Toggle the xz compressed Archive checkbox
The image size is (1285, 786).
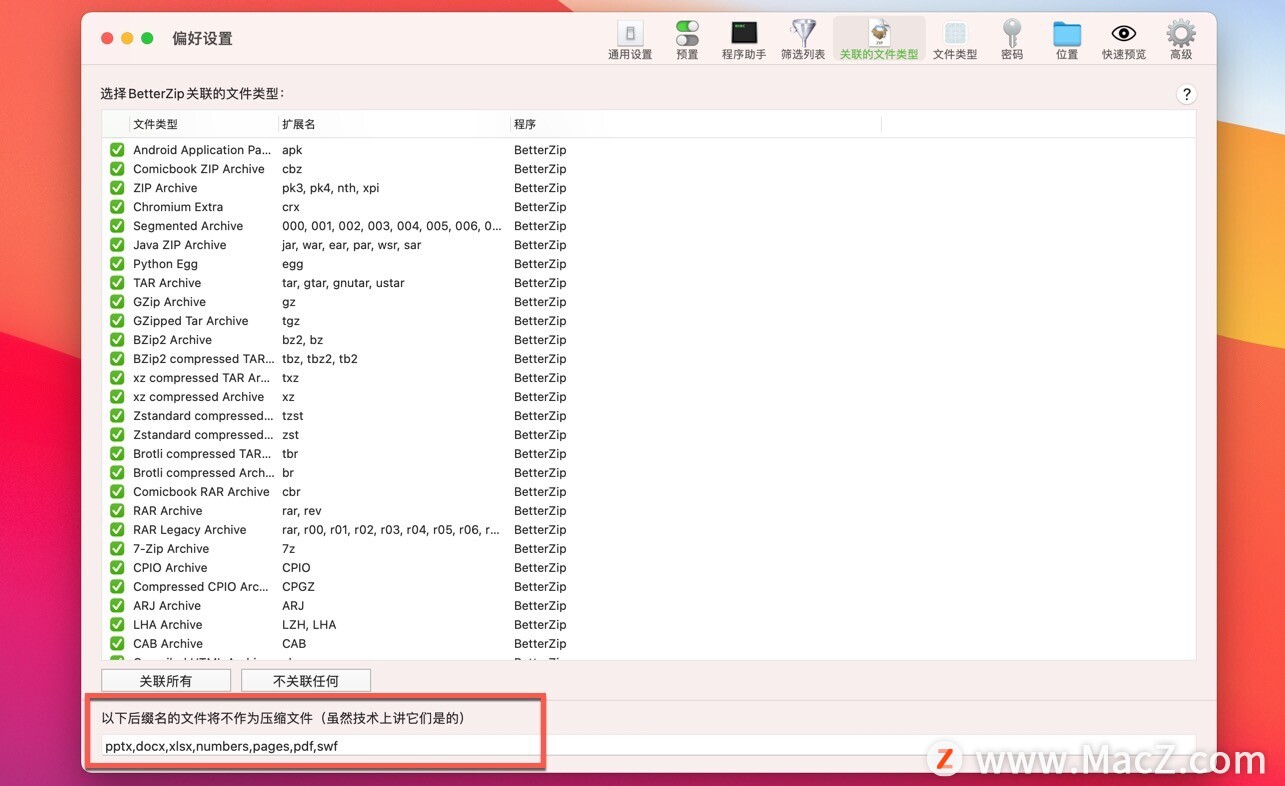[x=117, y=397]
